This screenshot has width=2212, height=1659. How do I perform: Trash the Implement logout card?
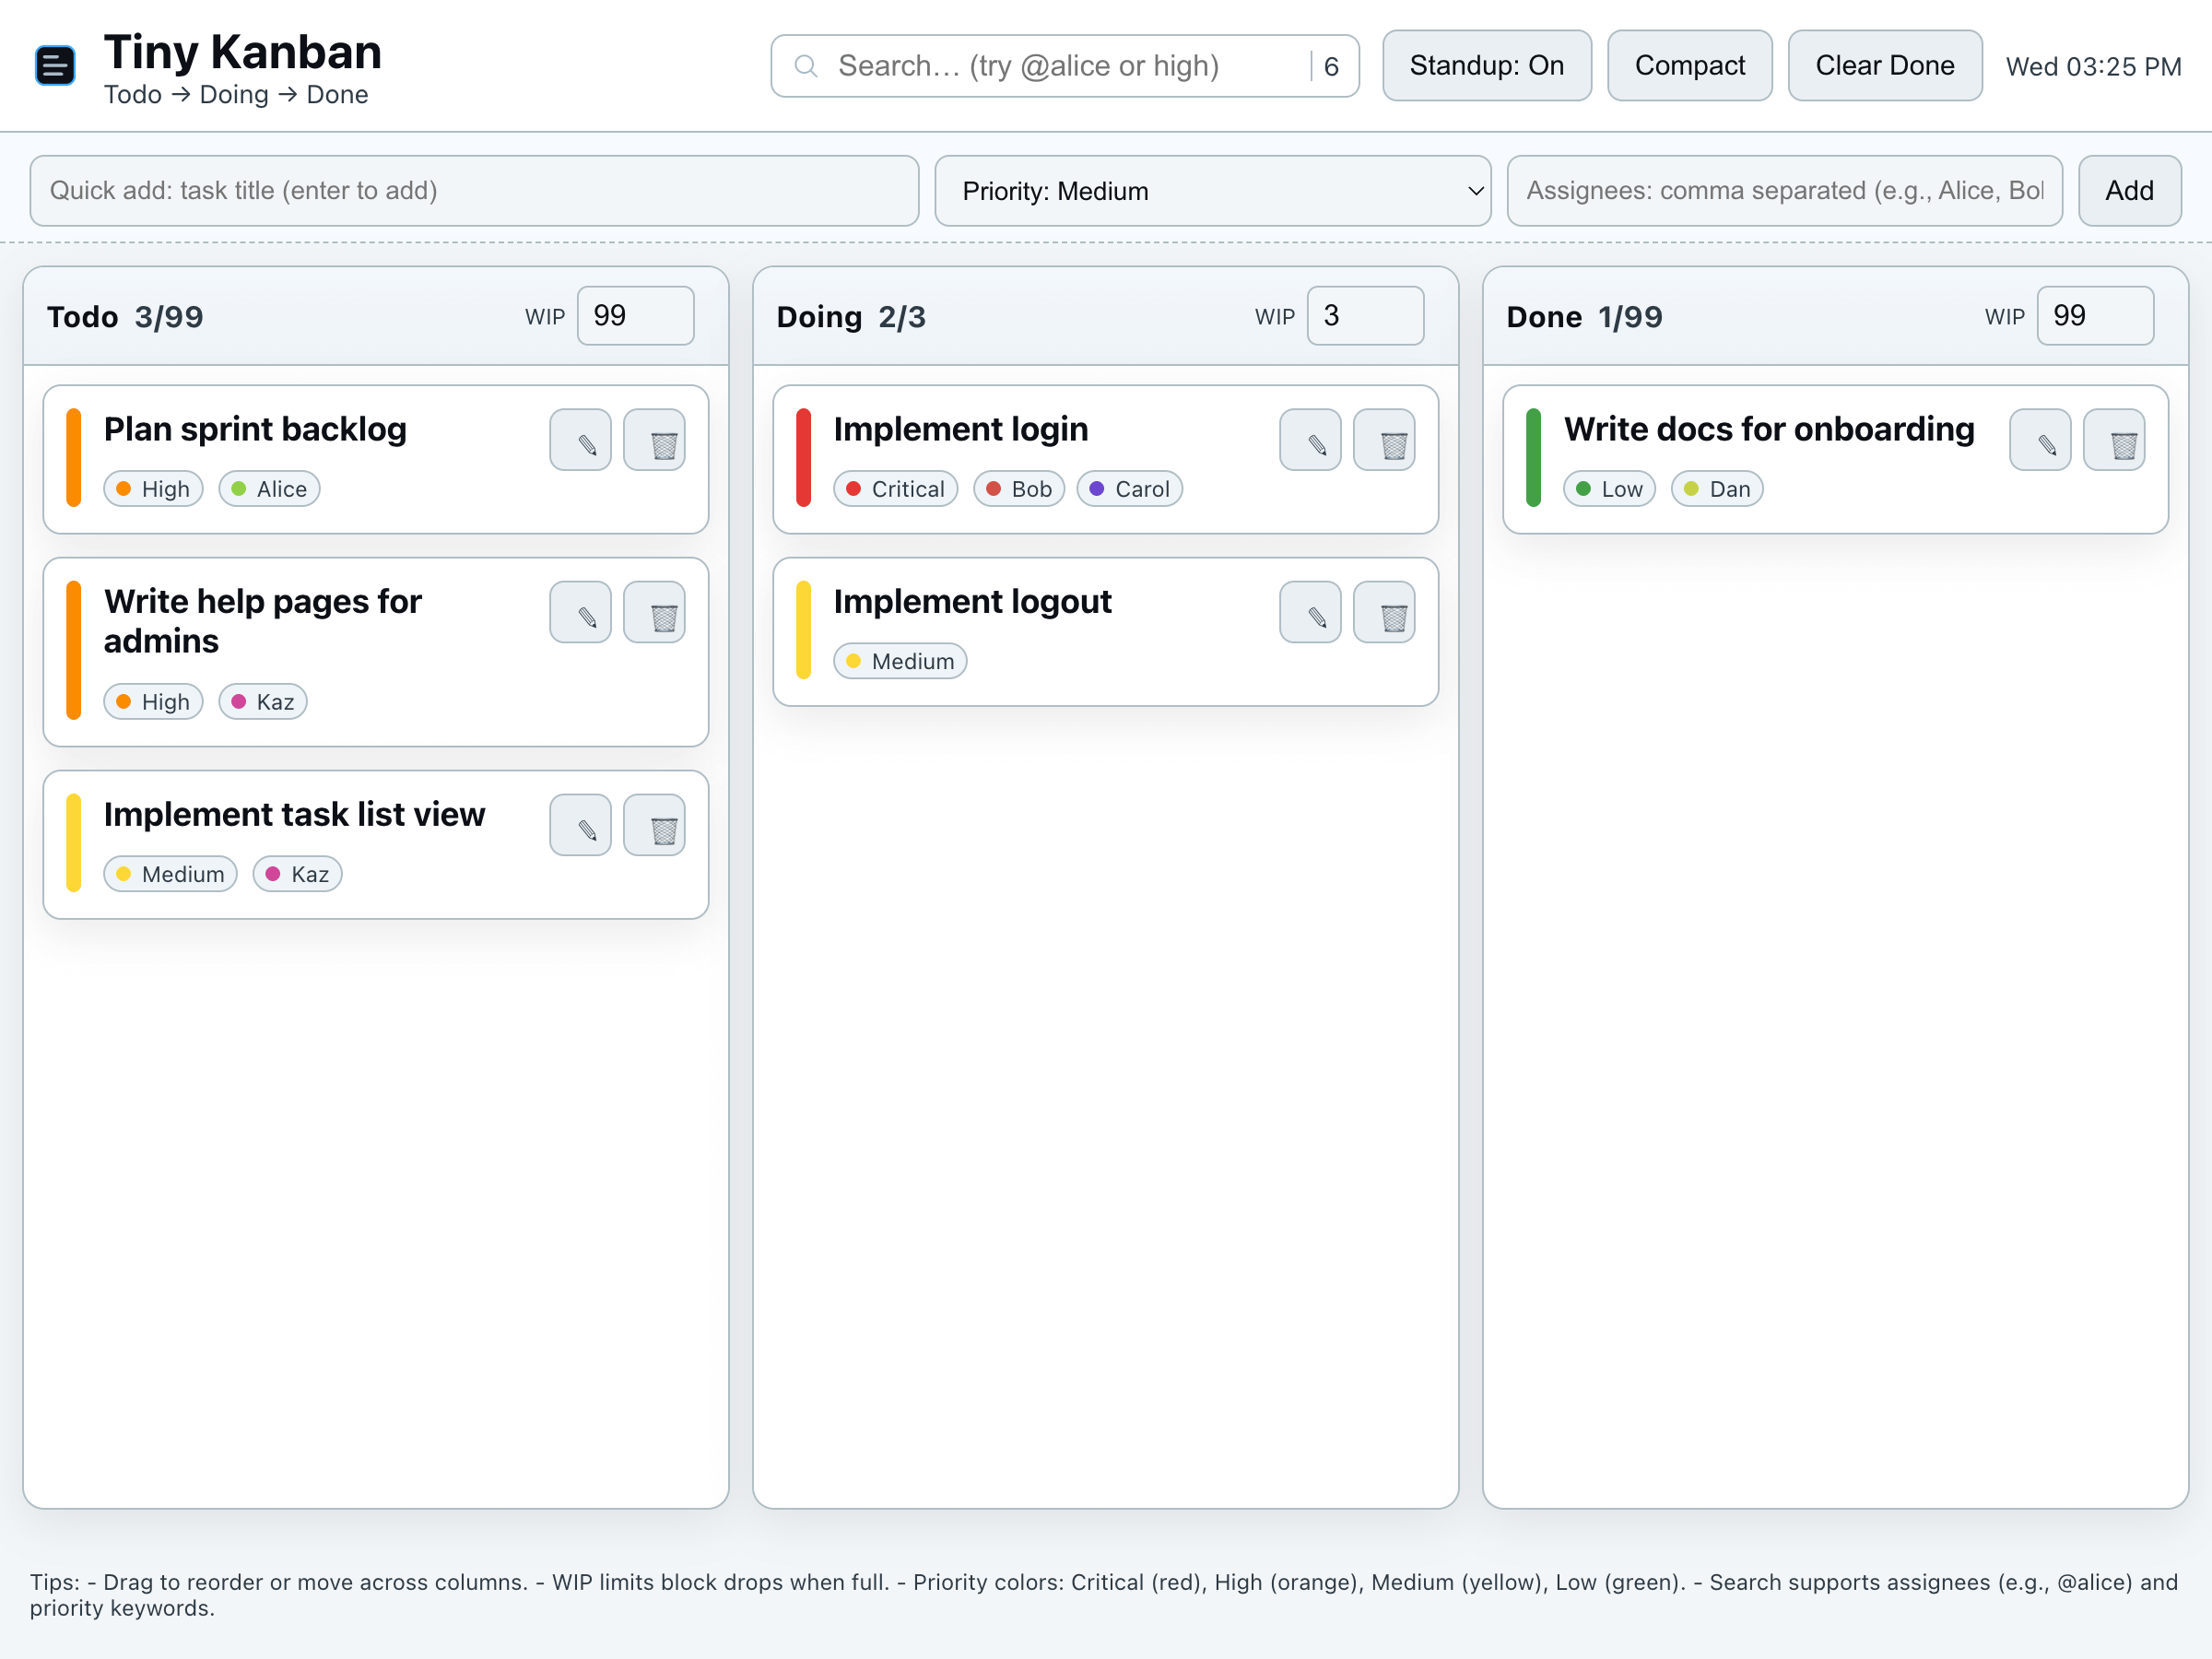1384,612
